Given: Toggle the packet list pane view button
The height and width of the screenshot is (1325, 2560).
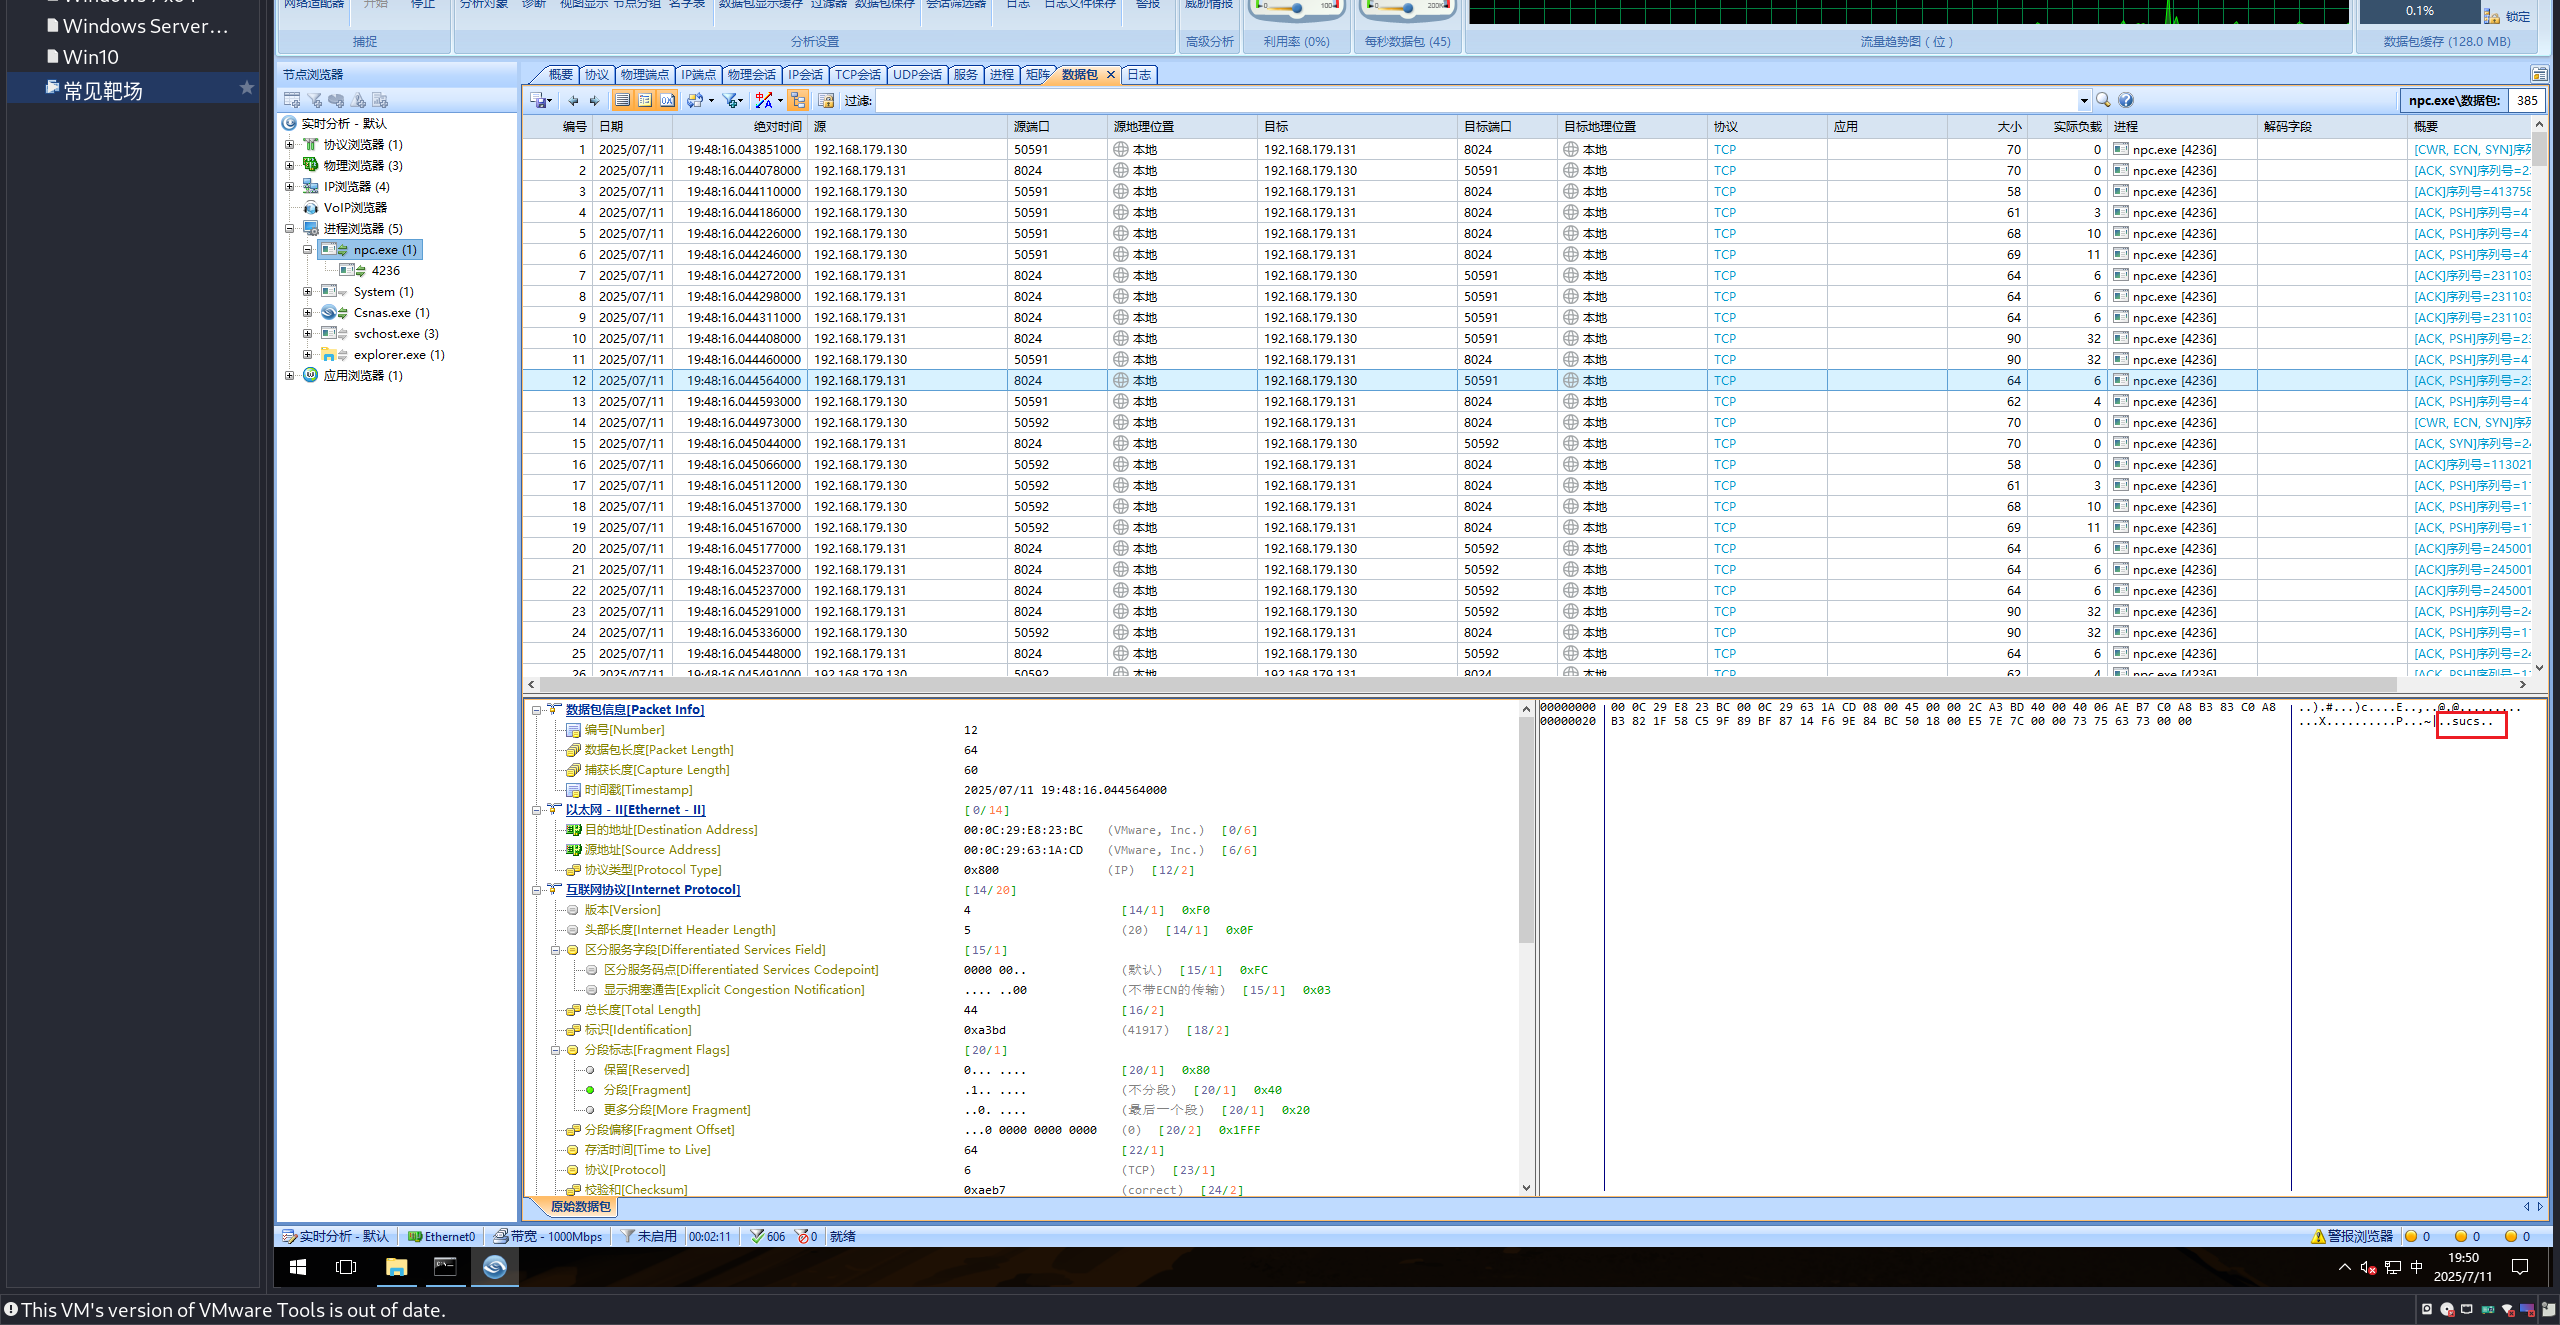Looking at the screenshot, I should 622,100.
